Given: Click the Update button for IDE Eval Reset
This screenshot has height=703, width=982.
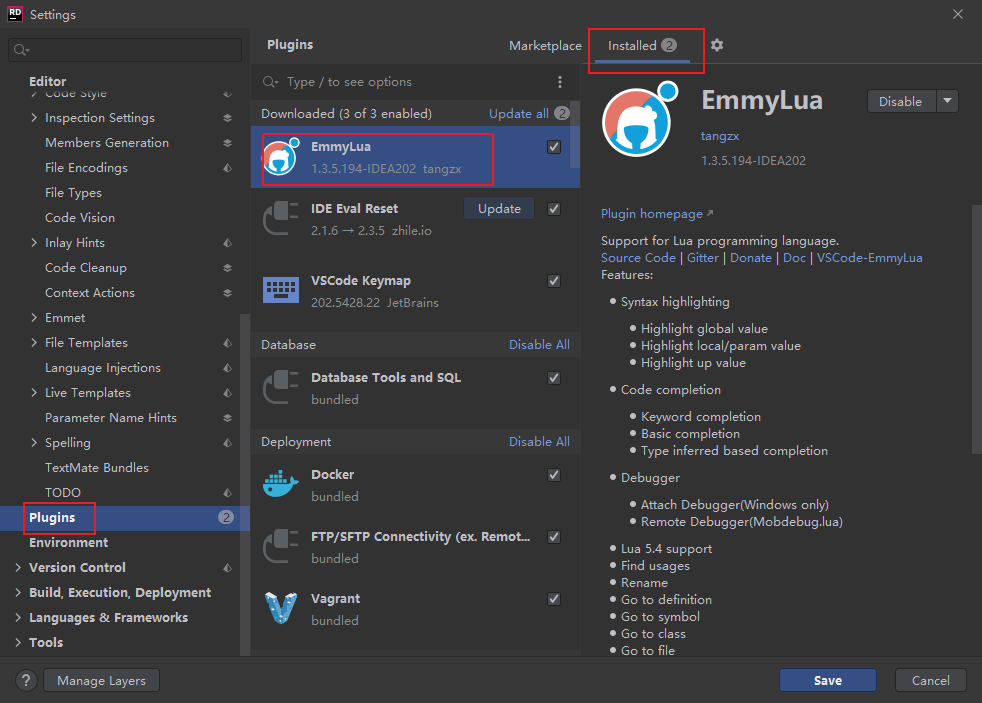Looking at the screenshot, I should tap(499, 209).
